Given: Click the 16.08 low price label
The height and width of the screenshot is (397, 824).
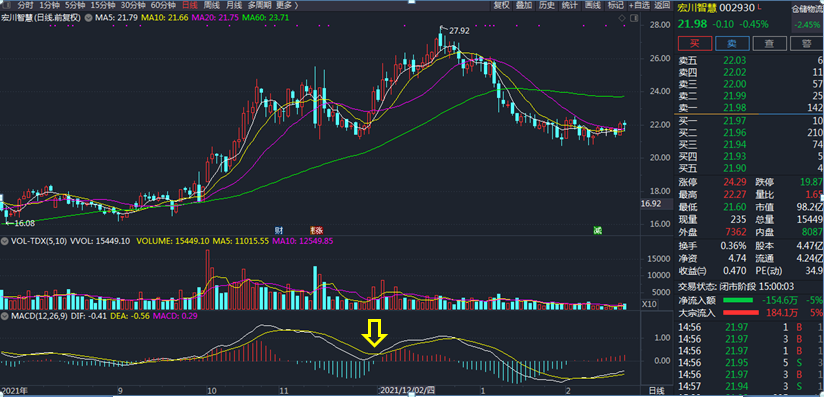Looking at the screenshot, I should click(24, 223).
